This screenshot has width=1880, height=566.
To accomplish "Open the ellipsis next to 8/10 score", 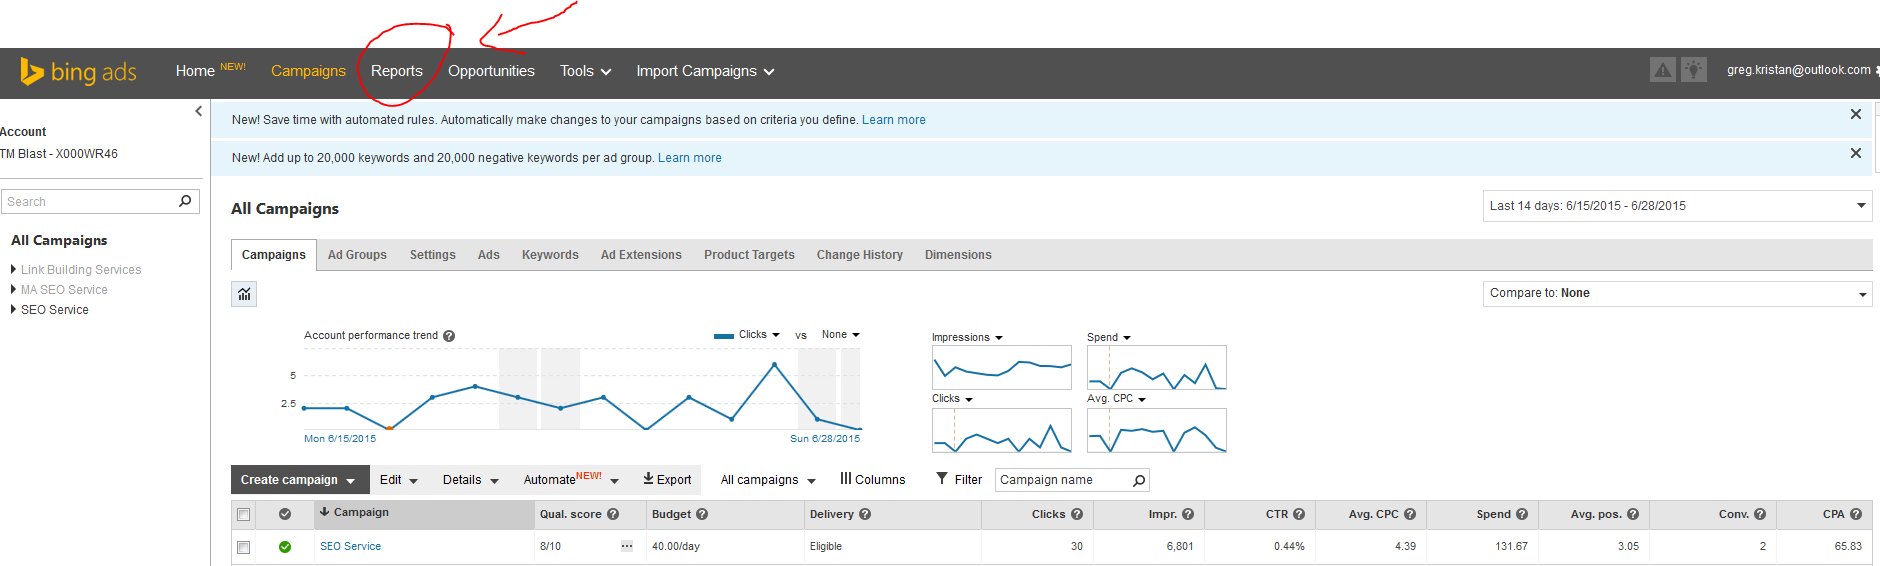I will point(627,546).
